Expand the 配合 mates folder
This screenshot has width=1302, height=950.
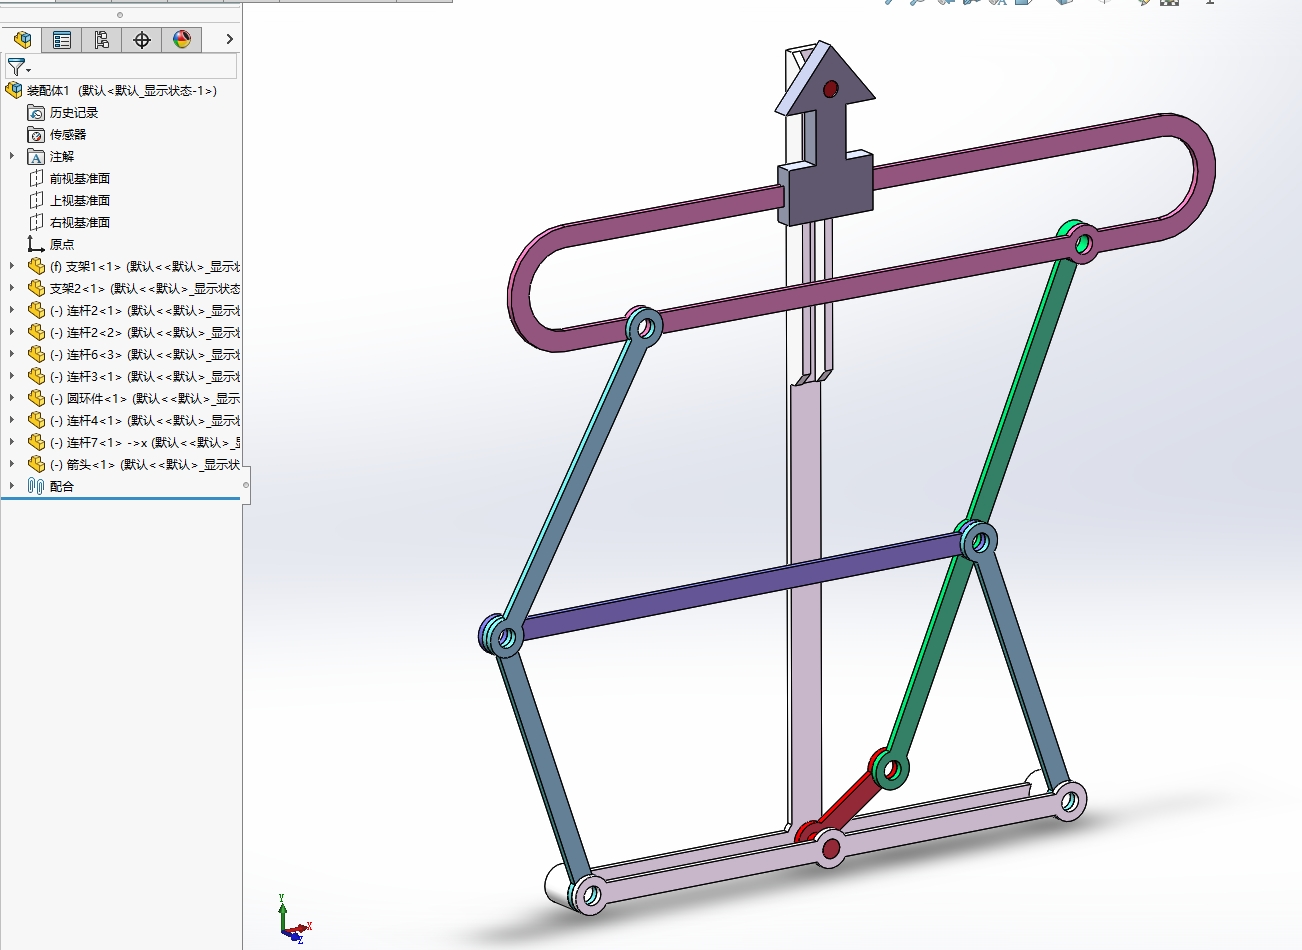(12, 486)
